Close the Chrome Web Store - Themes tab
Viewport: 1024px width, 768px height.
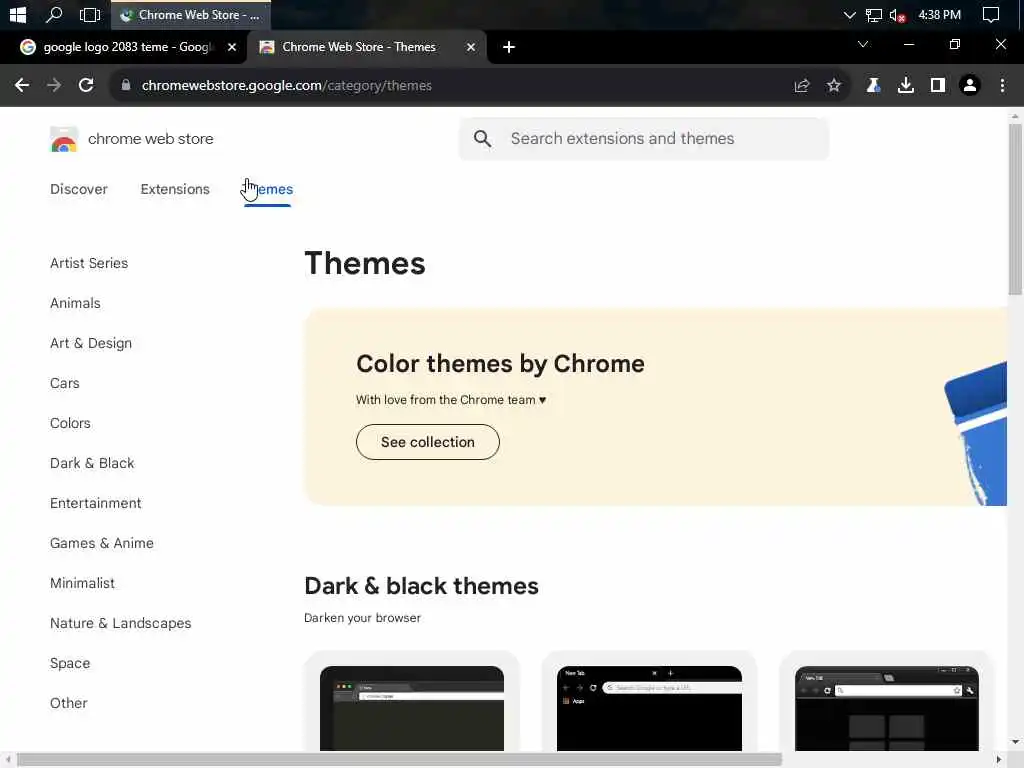(471, 47)
